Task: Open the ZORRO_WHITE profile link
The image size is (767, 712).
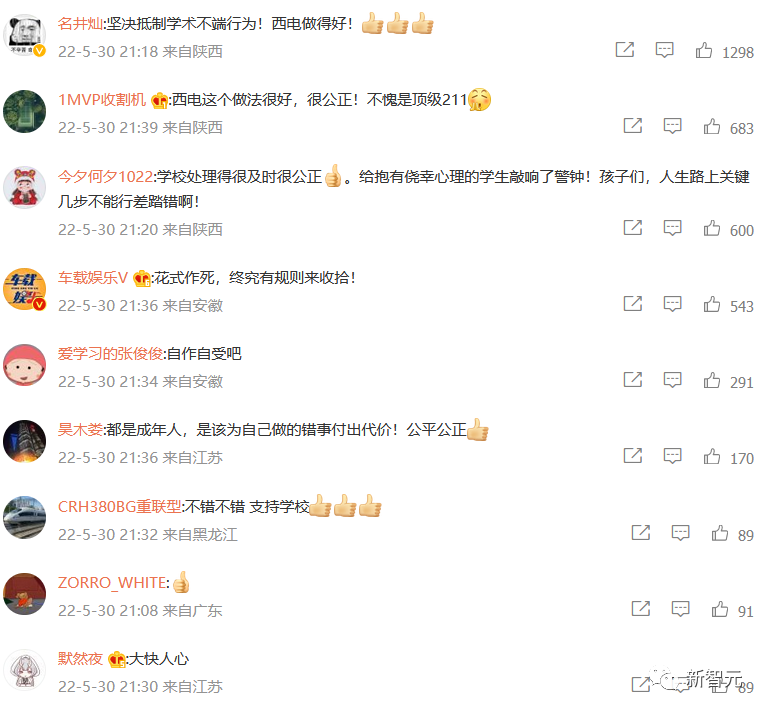Action: pos(112,582)
